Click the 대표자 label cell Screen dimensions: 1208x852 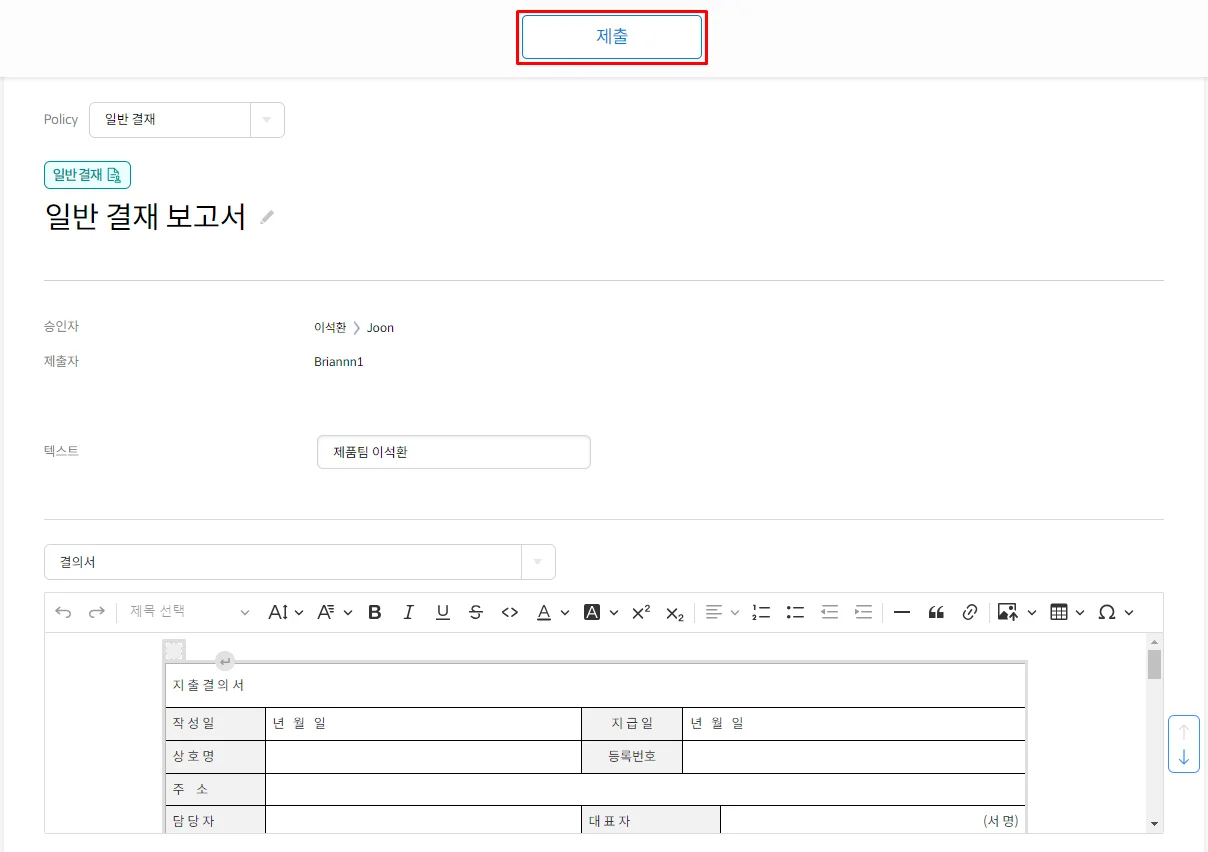[651, 821]
